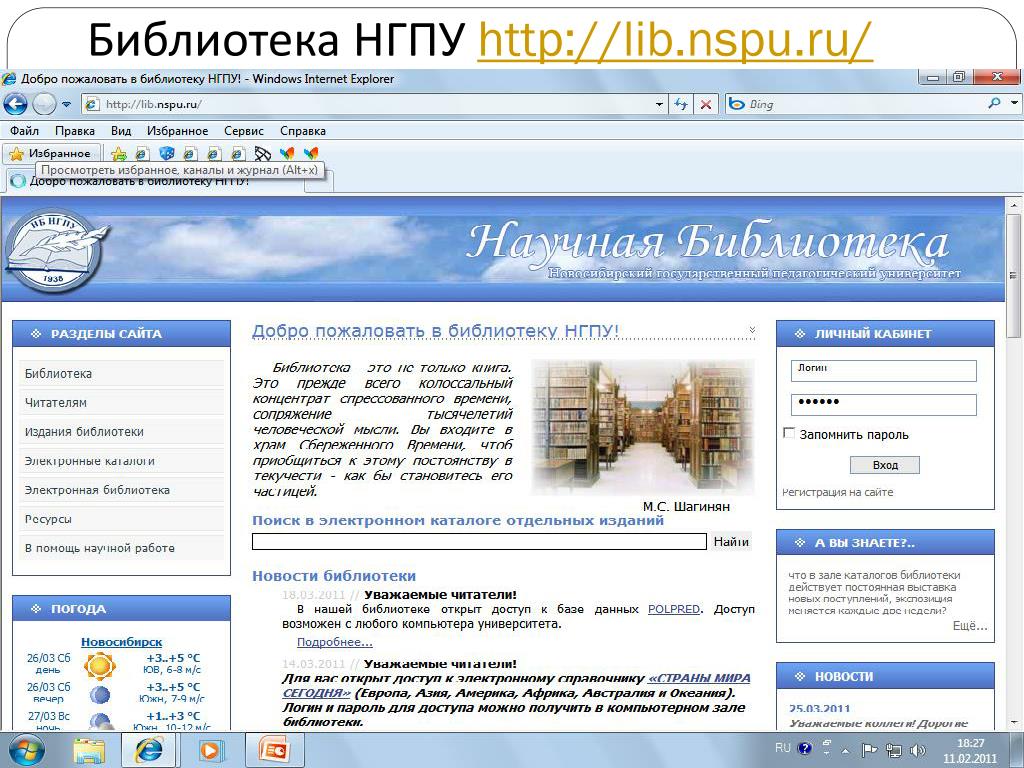Open the recent pages dropdown arrow
Image resolution: width=1024 pixels, height=768 pixels.
66,104
